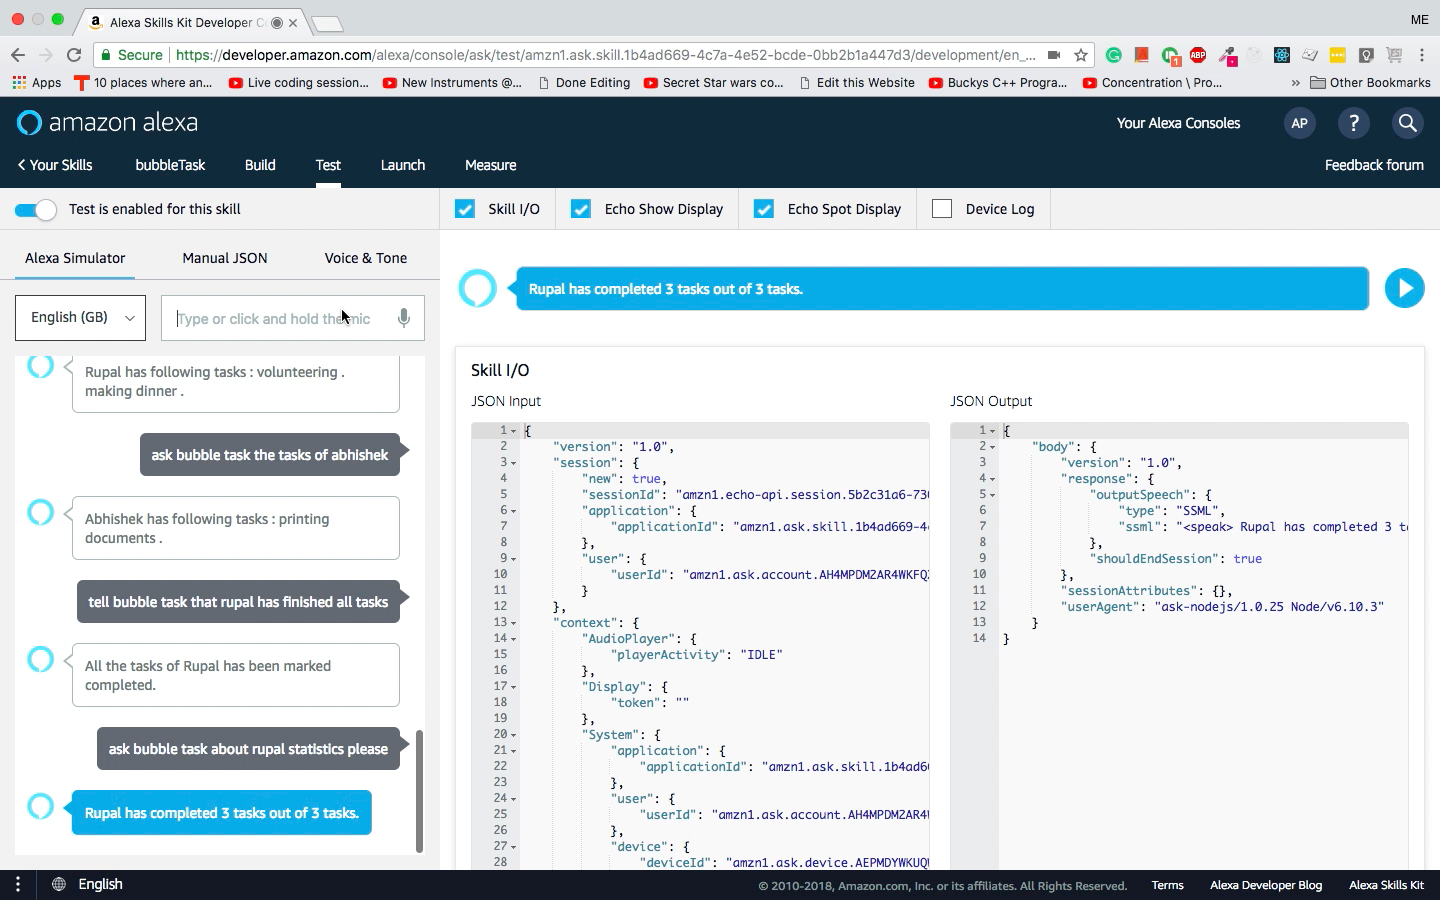Click the amazon alexa logo
Viewport: 1440px width, 900px height.
point(108,123)
